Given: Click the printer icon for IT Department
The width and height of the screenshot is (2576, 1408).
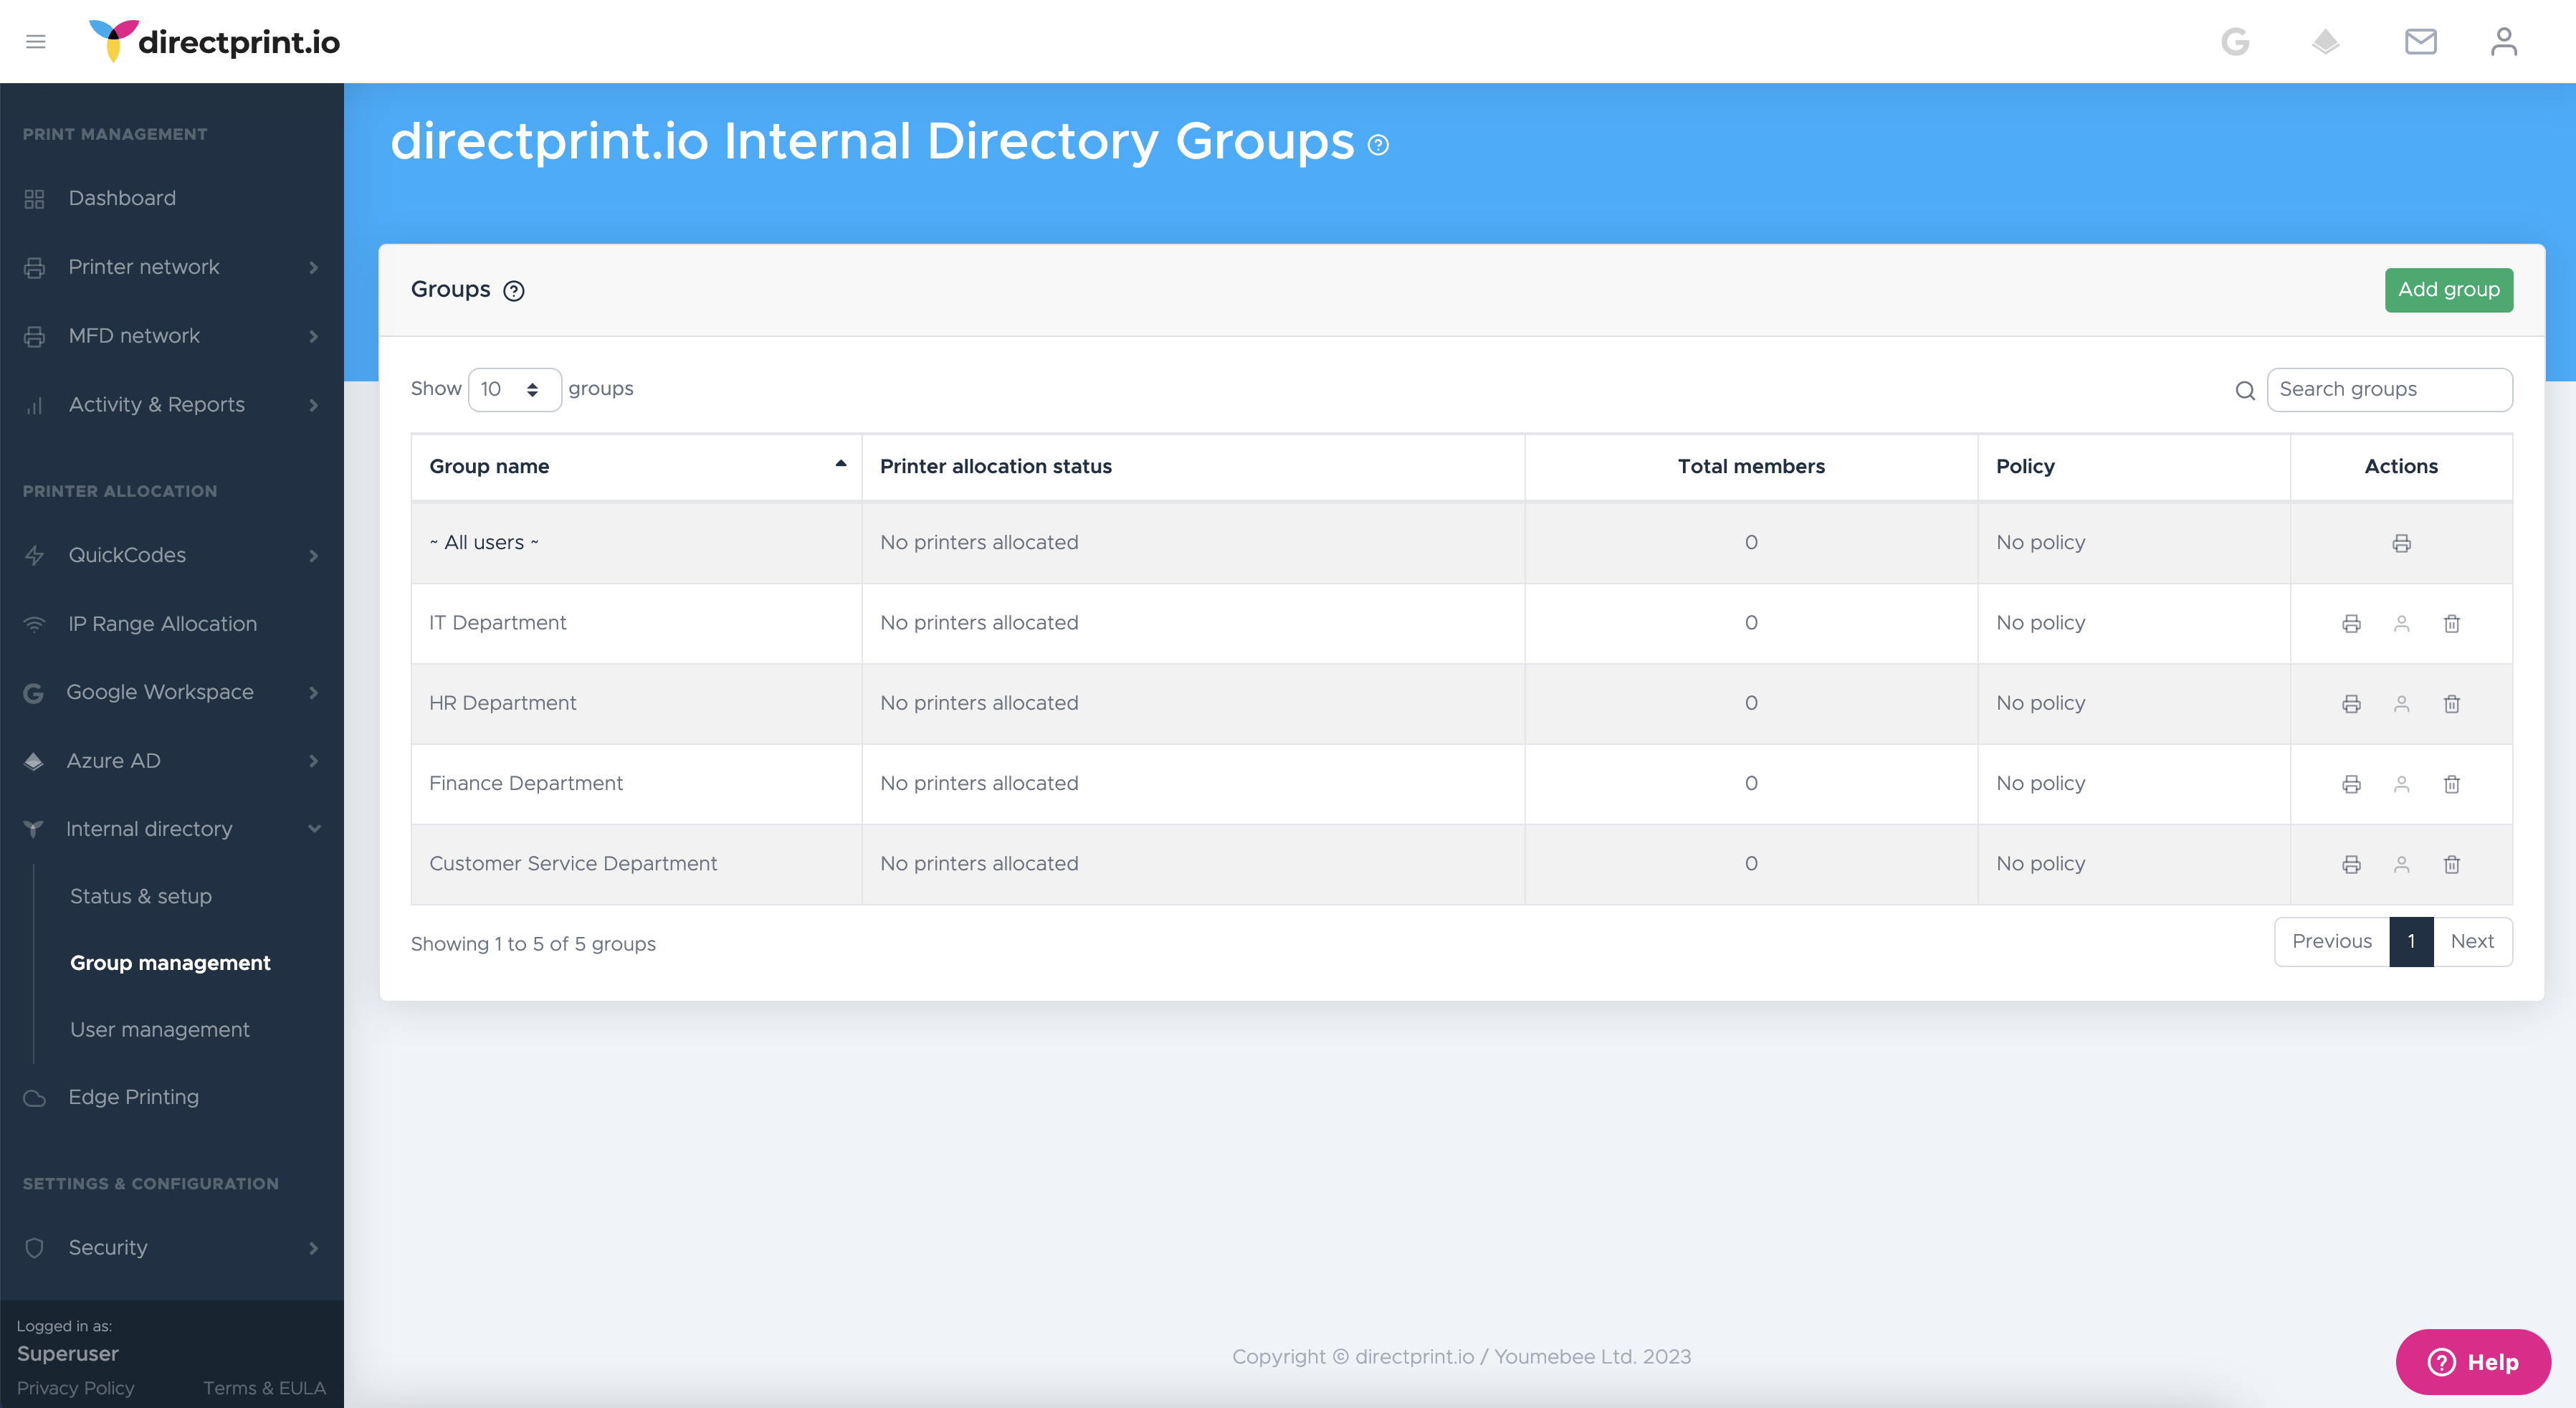Looking at the screenshot, I should [2351, 624].
